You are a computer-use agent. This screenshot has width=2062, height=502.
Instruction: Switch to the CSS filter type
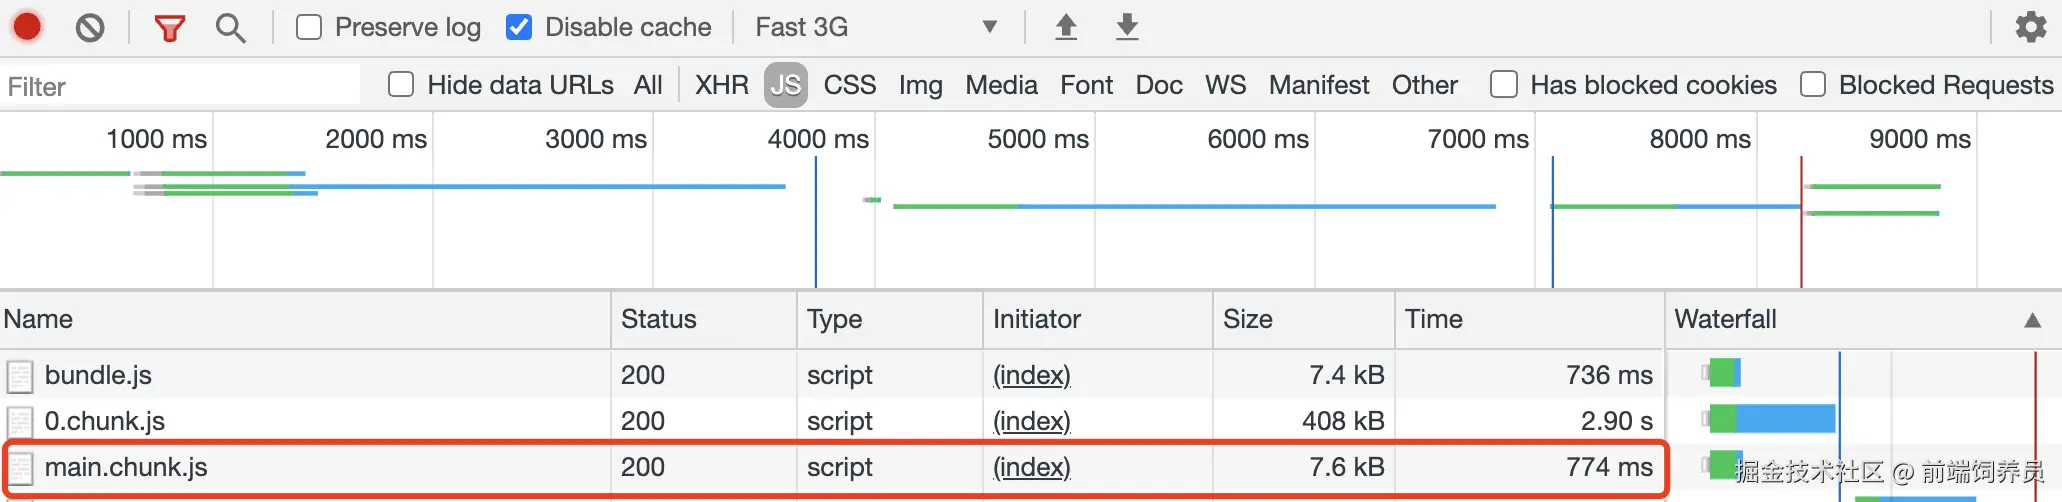click(849, 85)
